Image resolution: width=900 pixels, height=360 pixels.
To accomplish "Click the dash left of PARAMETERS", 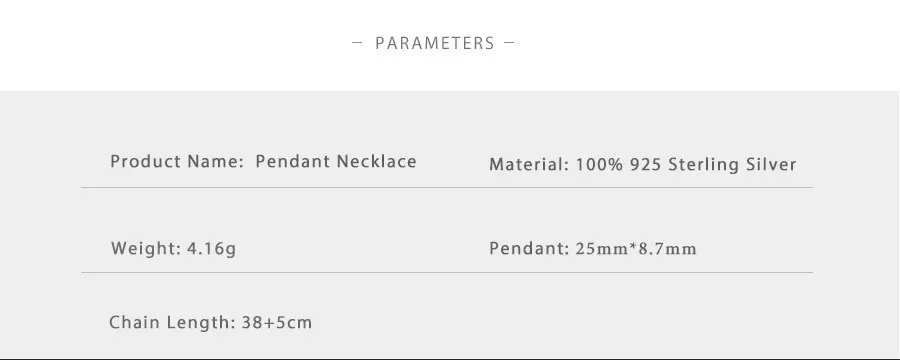I will [x=357, y=42].
